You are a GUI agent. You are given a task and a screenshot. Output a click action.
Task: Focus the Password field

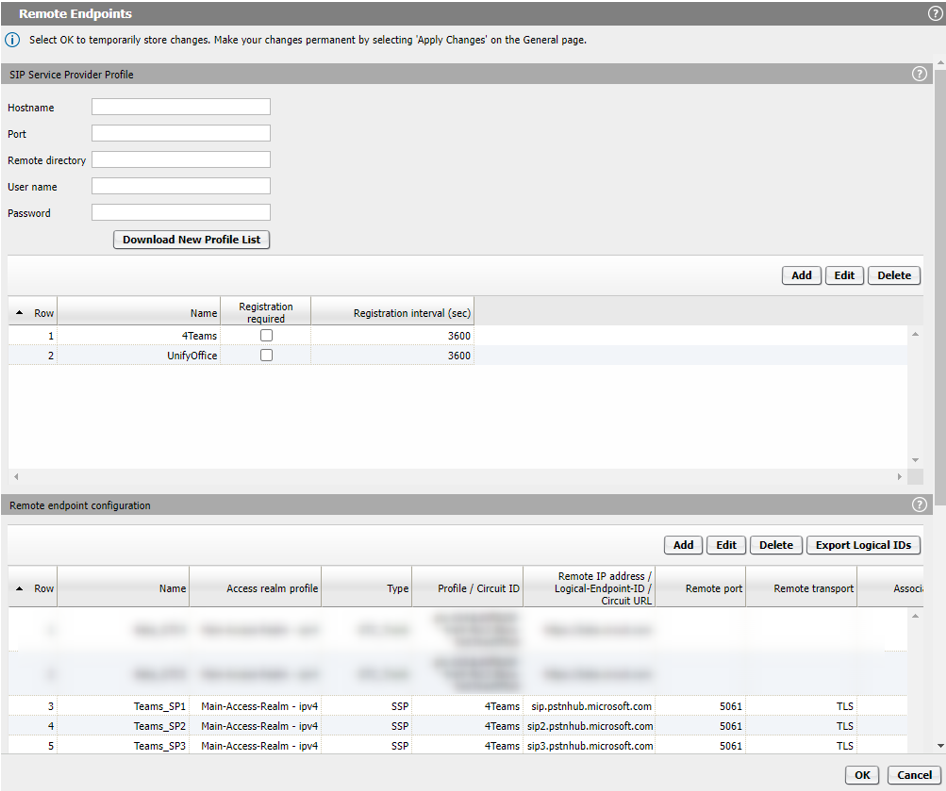pos(181,212)
